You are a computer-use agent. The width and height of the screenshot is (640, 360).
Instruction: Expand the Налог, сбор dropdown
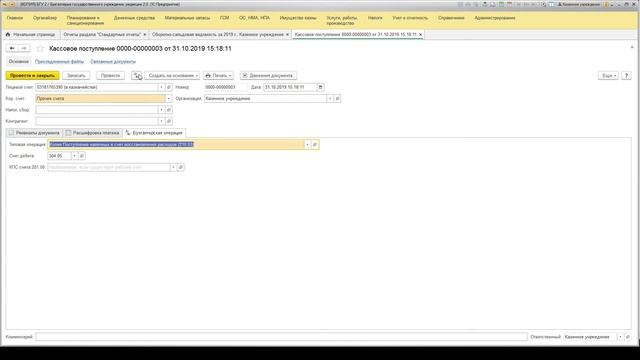pos(161,110)
